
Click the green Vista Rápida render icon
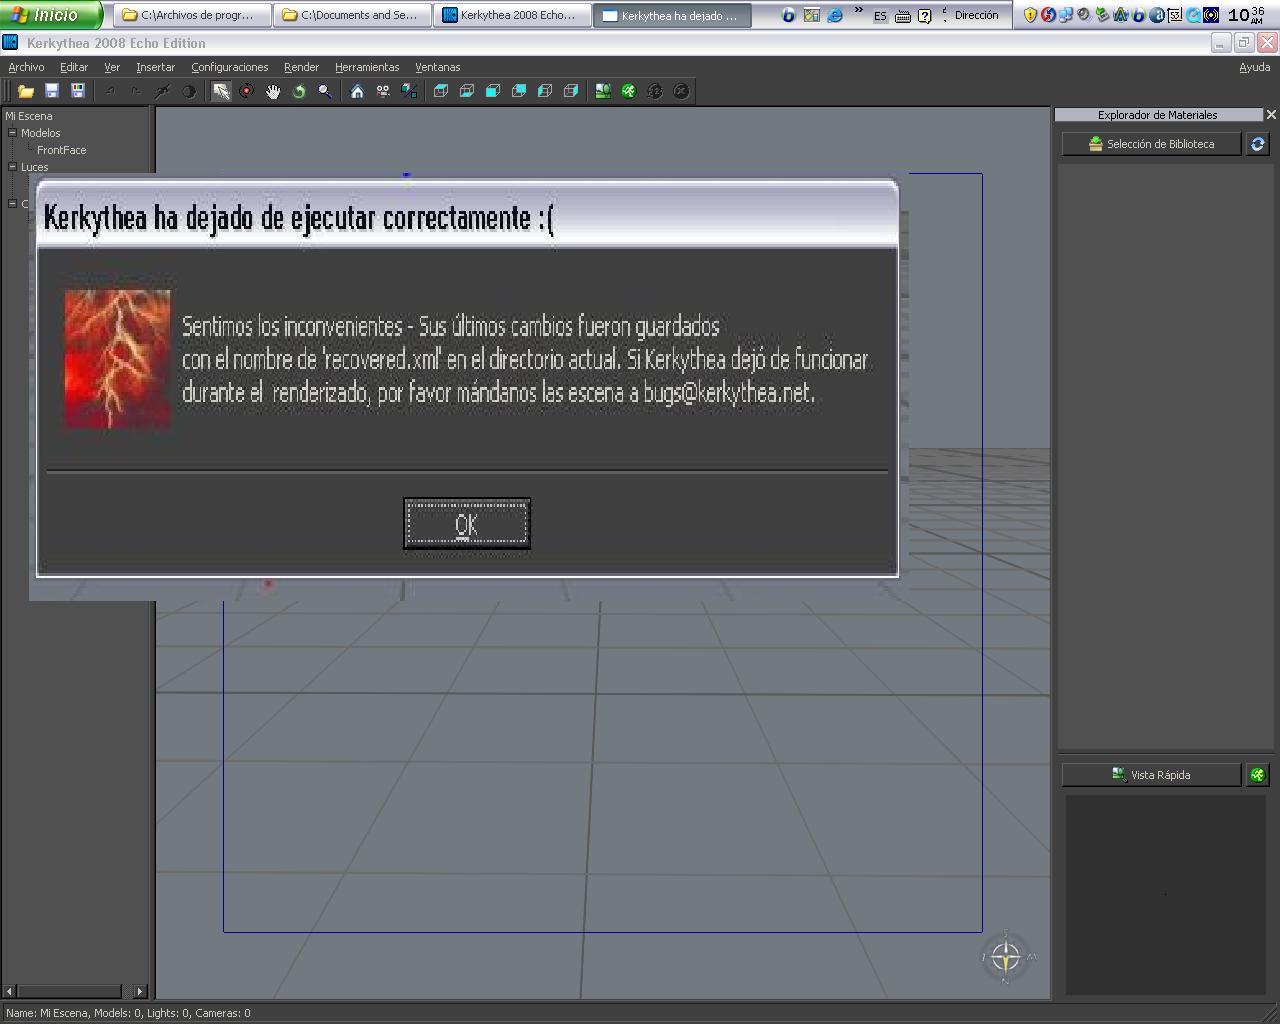1258,775
